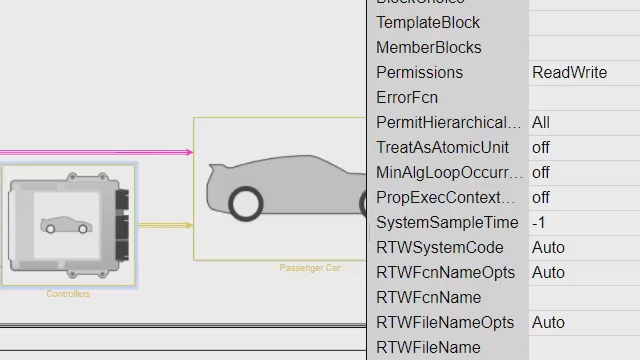The height and width of the screenshot is (360, 640).
Task: Click the SystemSampleTime property name
Action: pyautogui.click(x=447, y=223)
